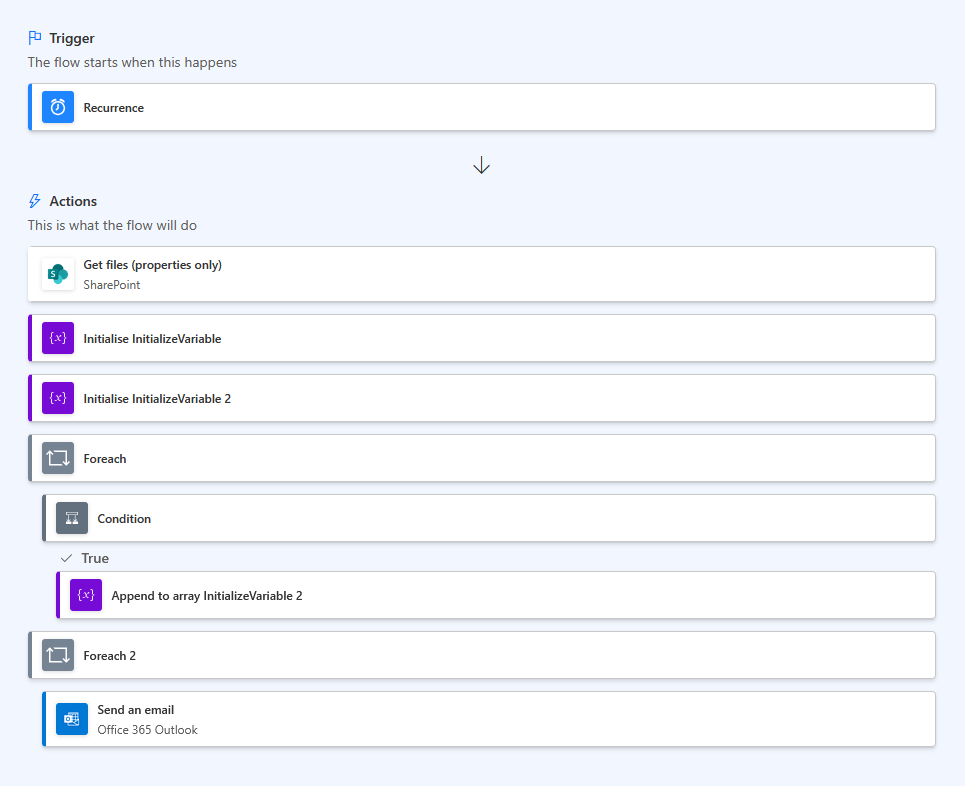This screenshot has width=965, height=786.
Task: Open the Condition action card
Action: point(489,518)
